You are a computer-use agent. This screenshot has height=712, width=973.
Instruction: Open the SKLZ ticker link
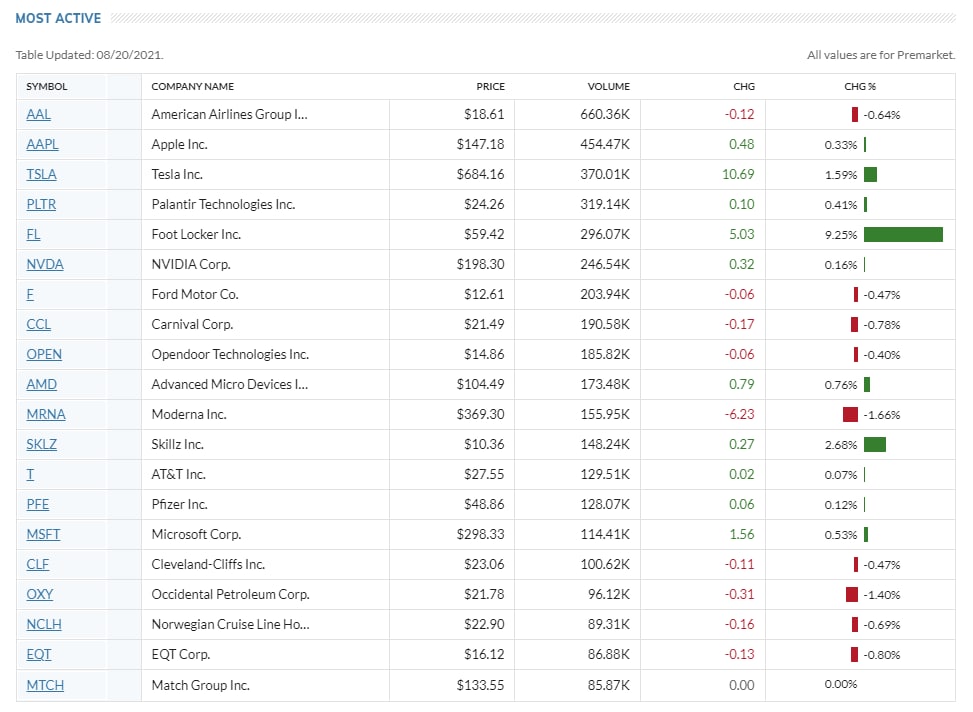42,444
